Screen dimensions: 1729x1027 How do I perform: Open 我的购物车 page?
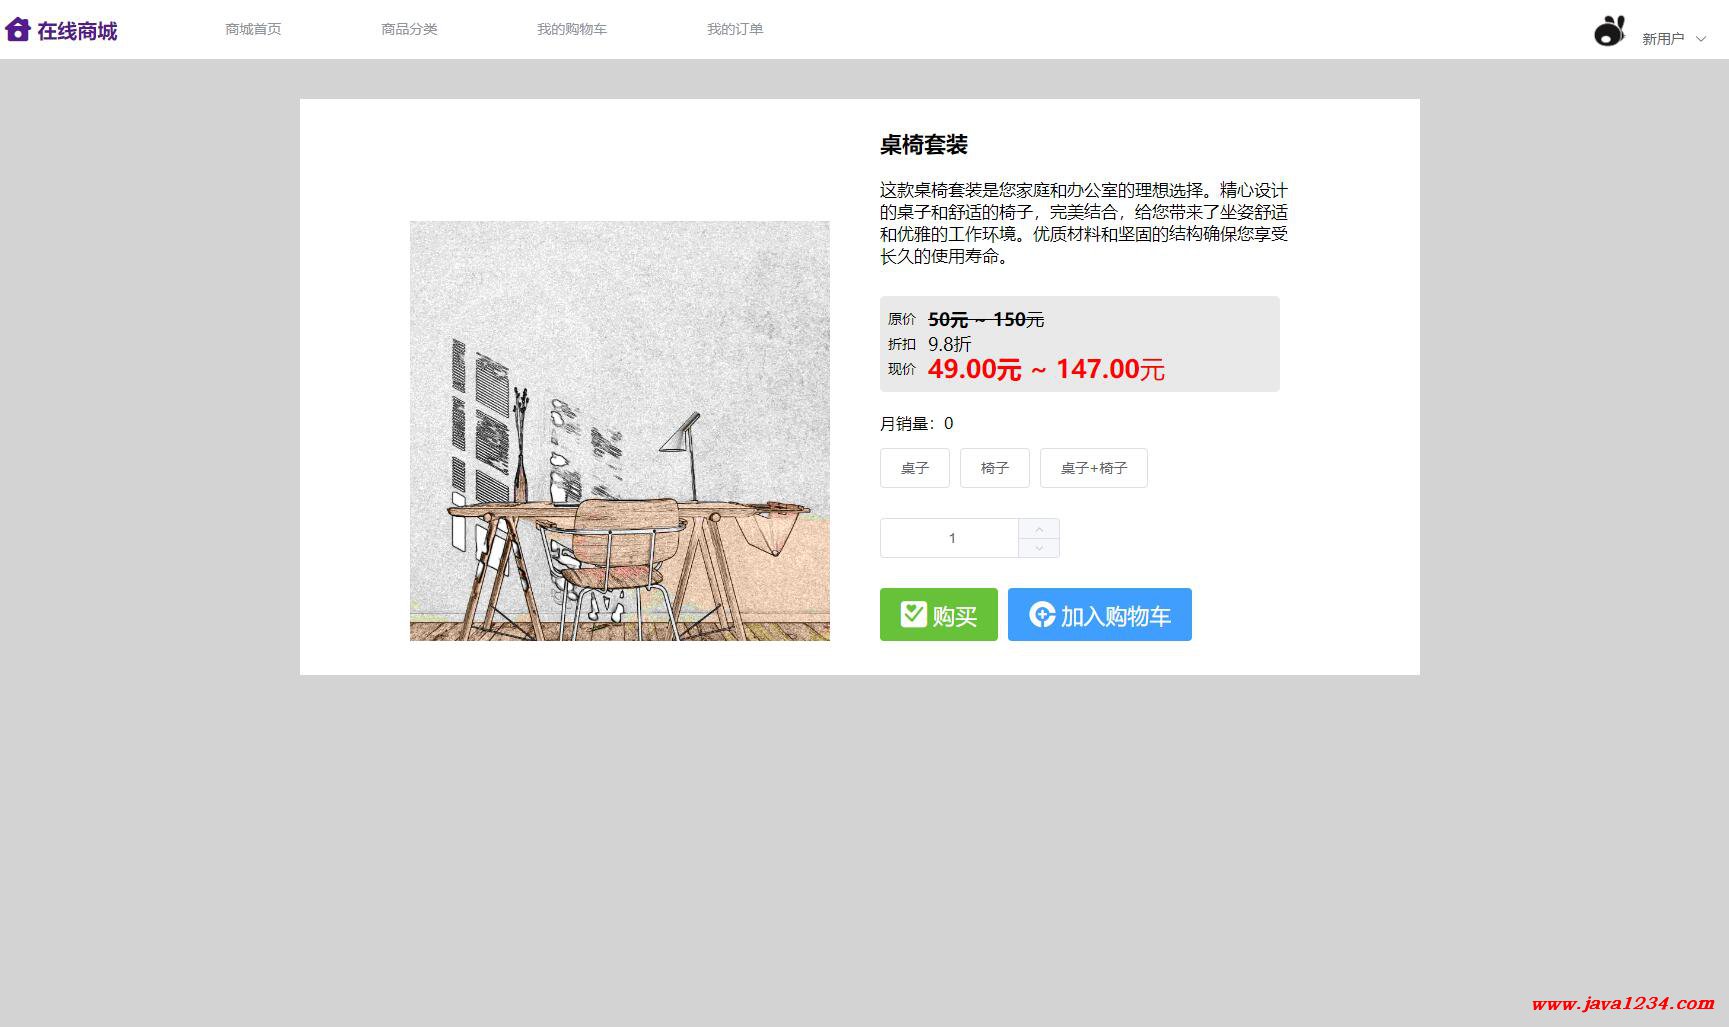pos(572,29)
